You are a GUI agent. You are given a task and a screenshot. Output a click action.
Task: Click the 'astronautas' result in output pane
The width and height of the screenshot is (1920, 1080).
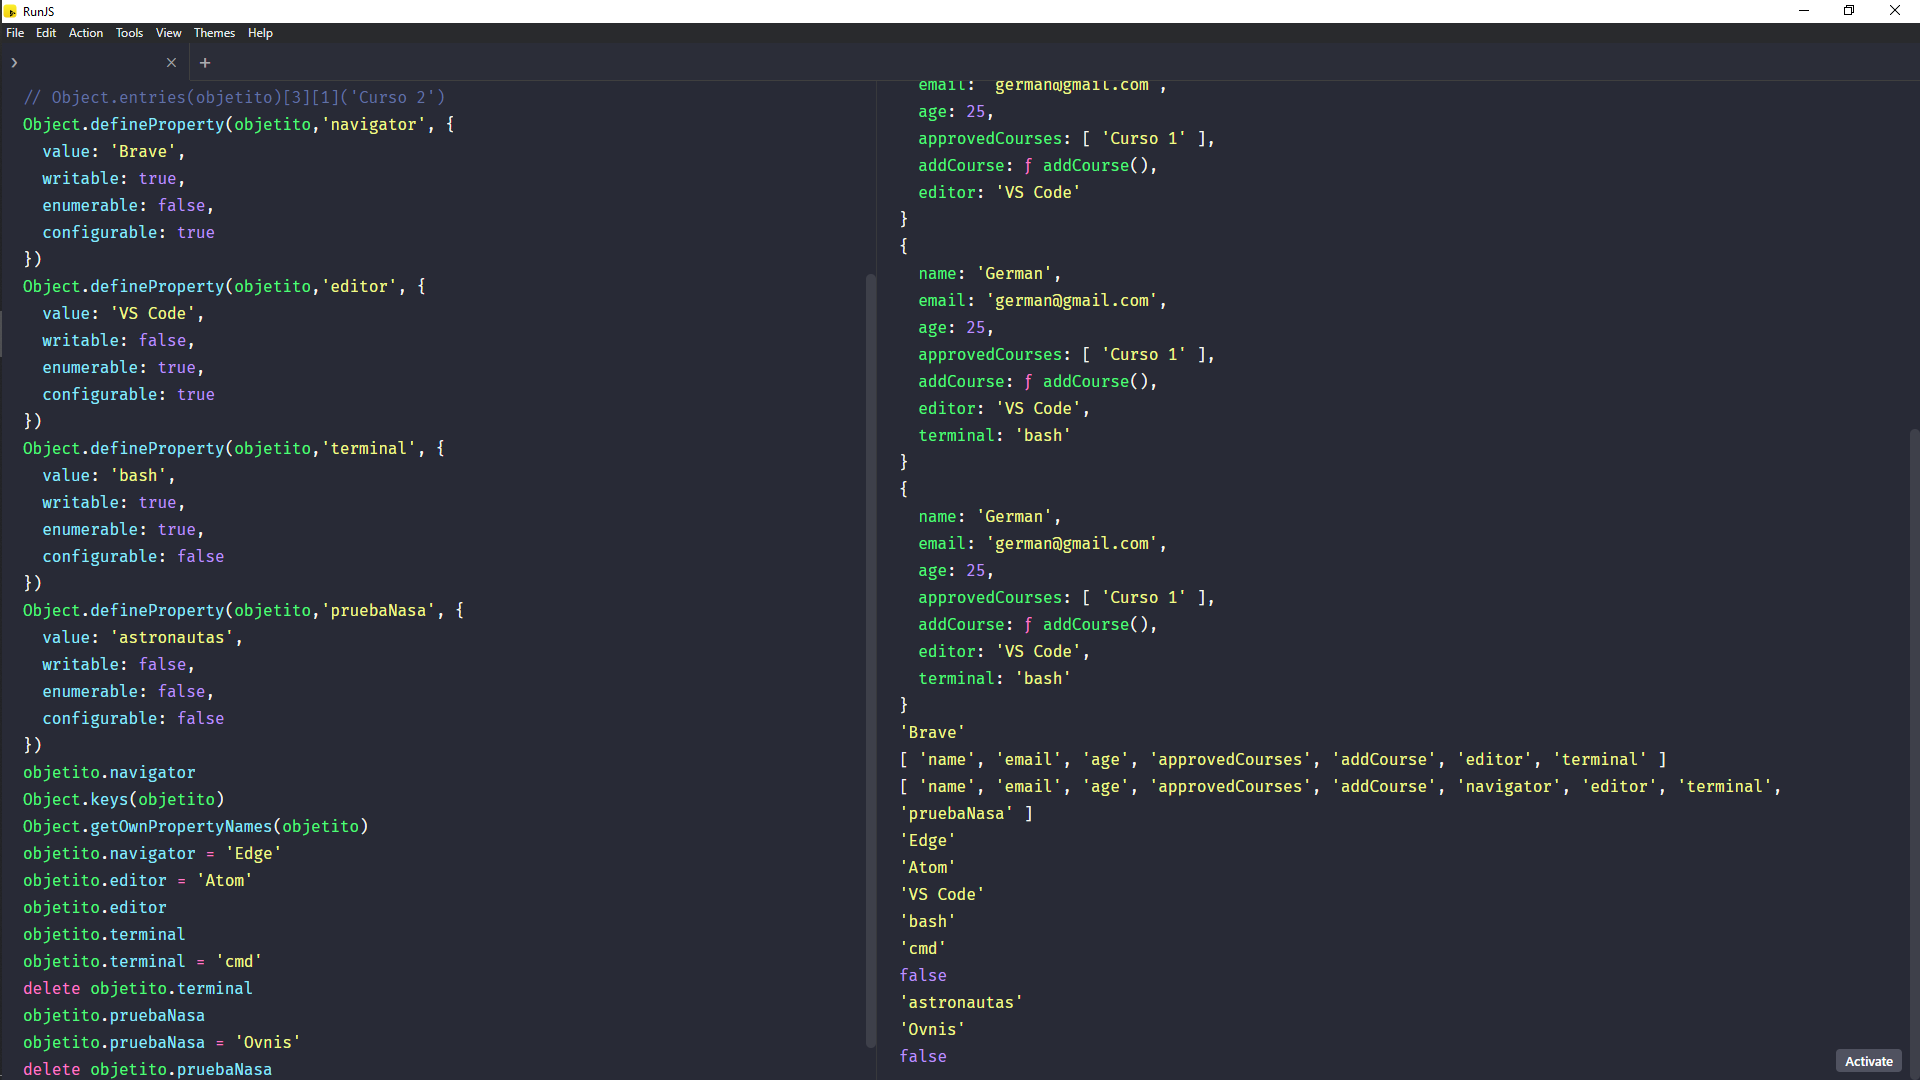tap(961, 1003)
